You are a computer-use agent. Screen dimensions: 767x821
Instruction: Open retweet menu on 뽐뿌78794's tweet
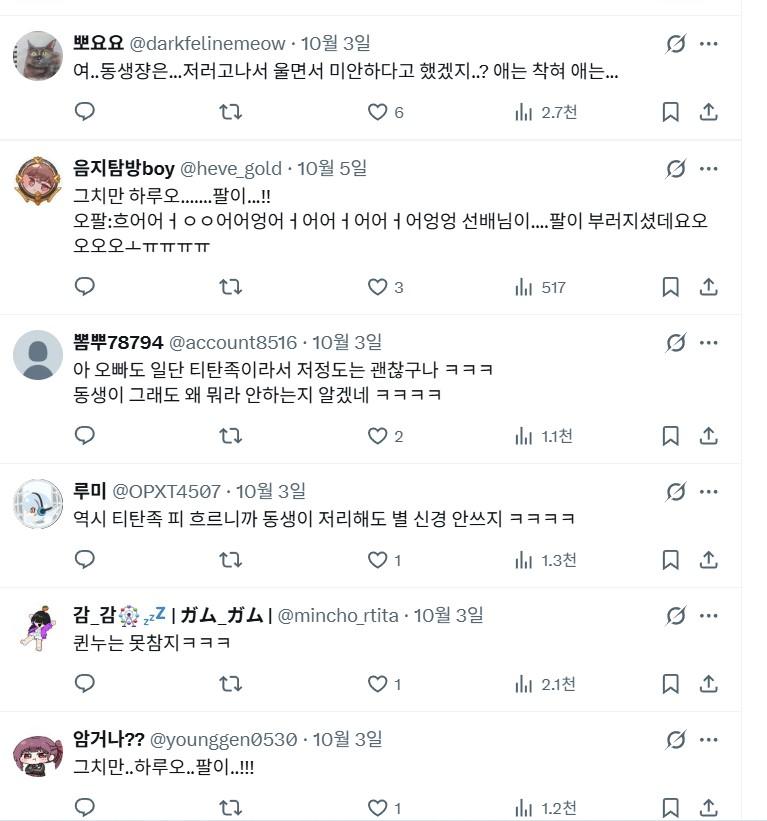point(230,436)
